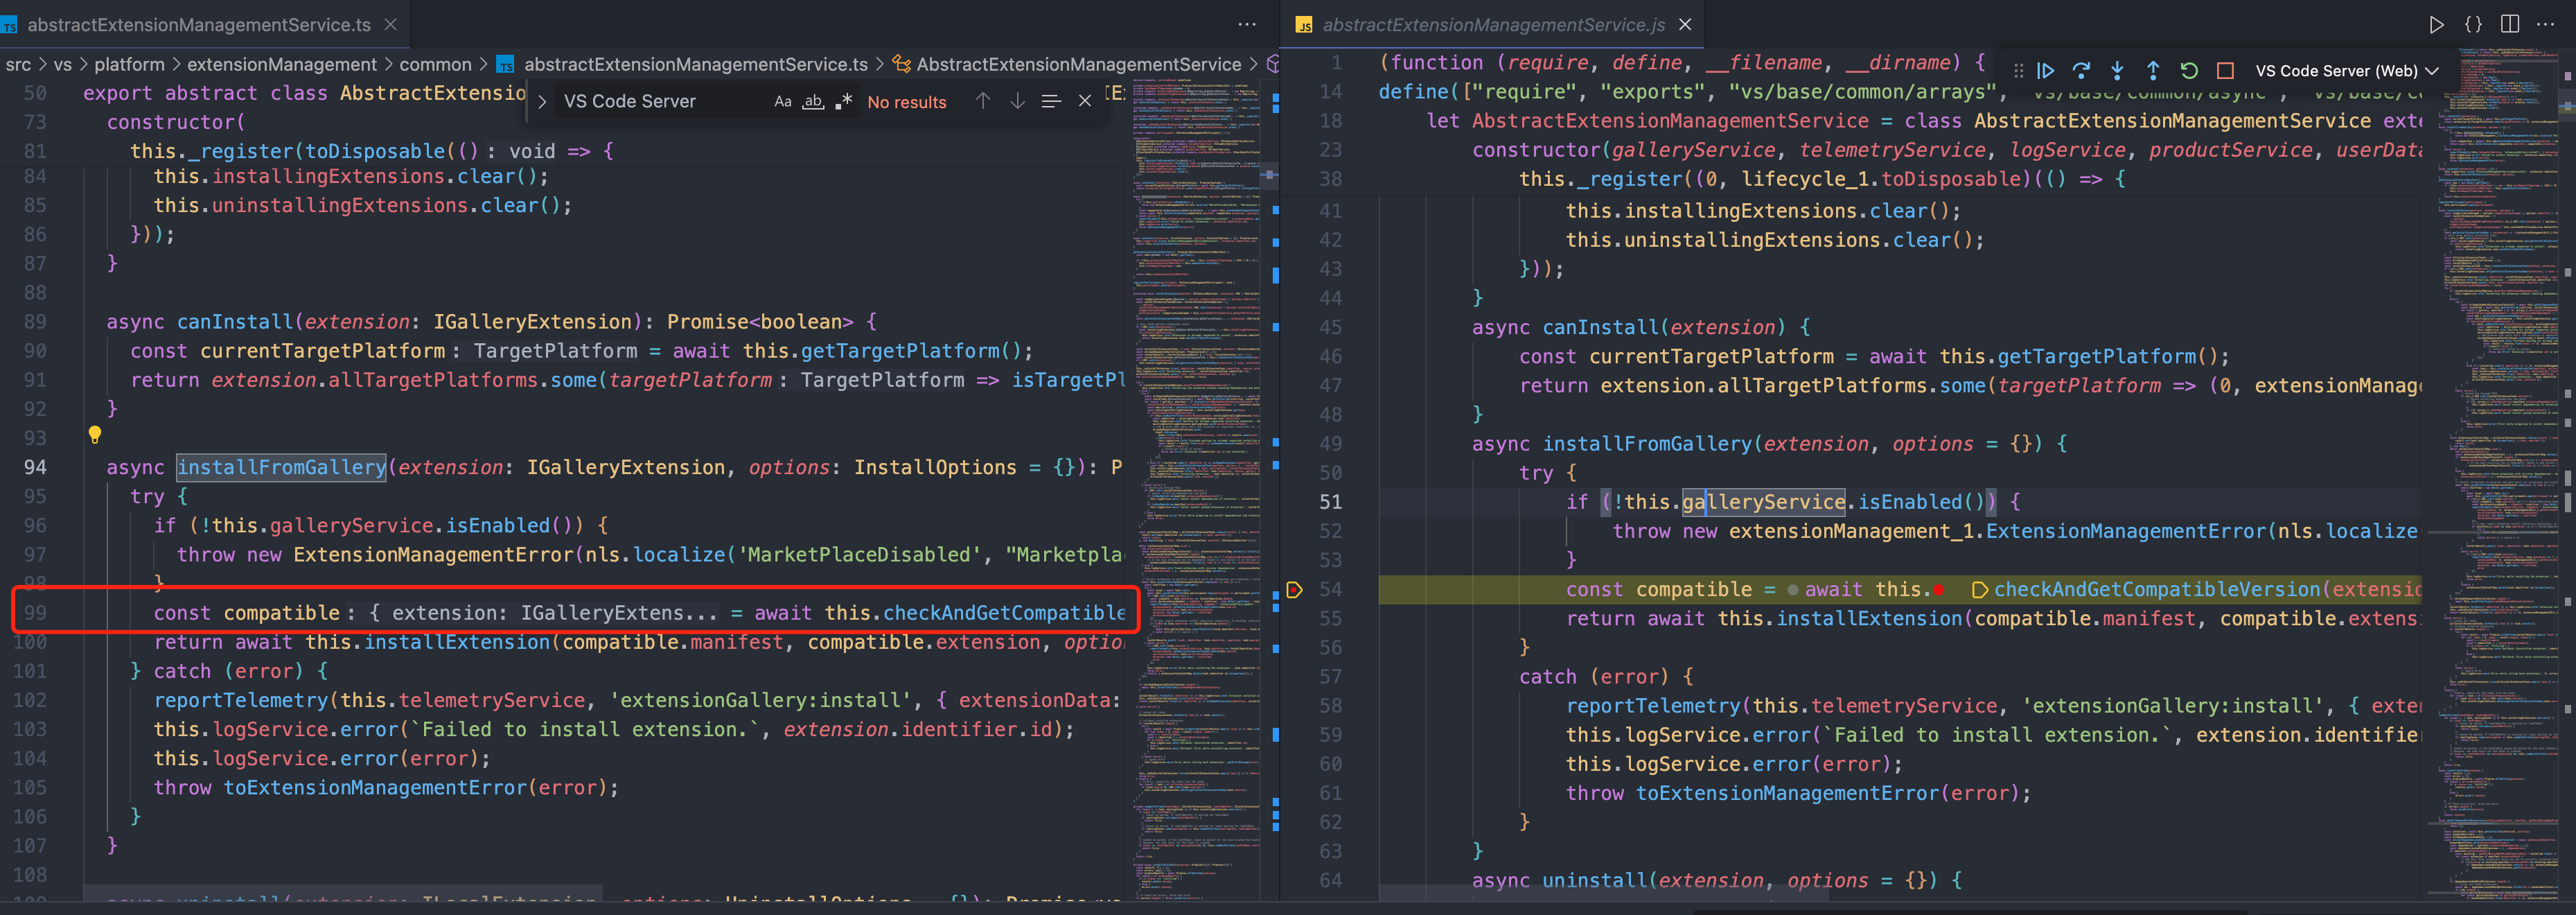Click the lightbulb quick fix near line 93
The height and width of the screenshot is (915, 2576).
point(94,437)
